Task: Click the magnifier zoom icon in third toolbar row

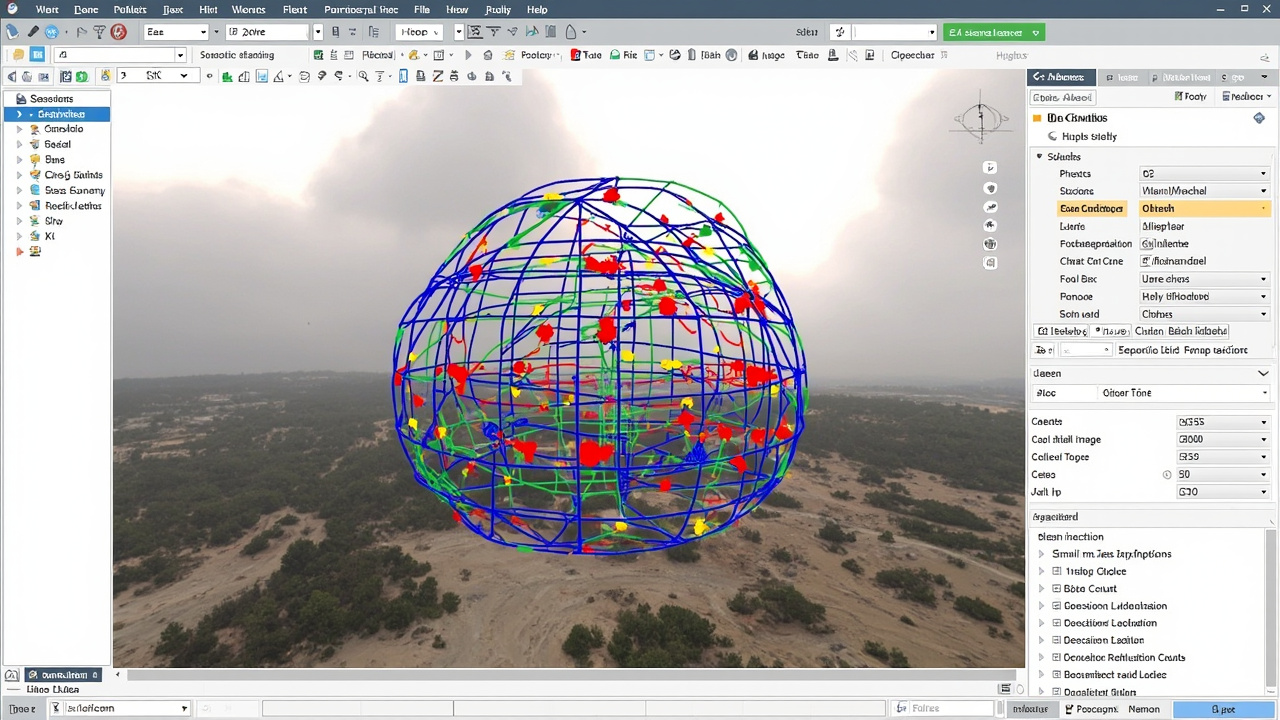Action: 363,76
